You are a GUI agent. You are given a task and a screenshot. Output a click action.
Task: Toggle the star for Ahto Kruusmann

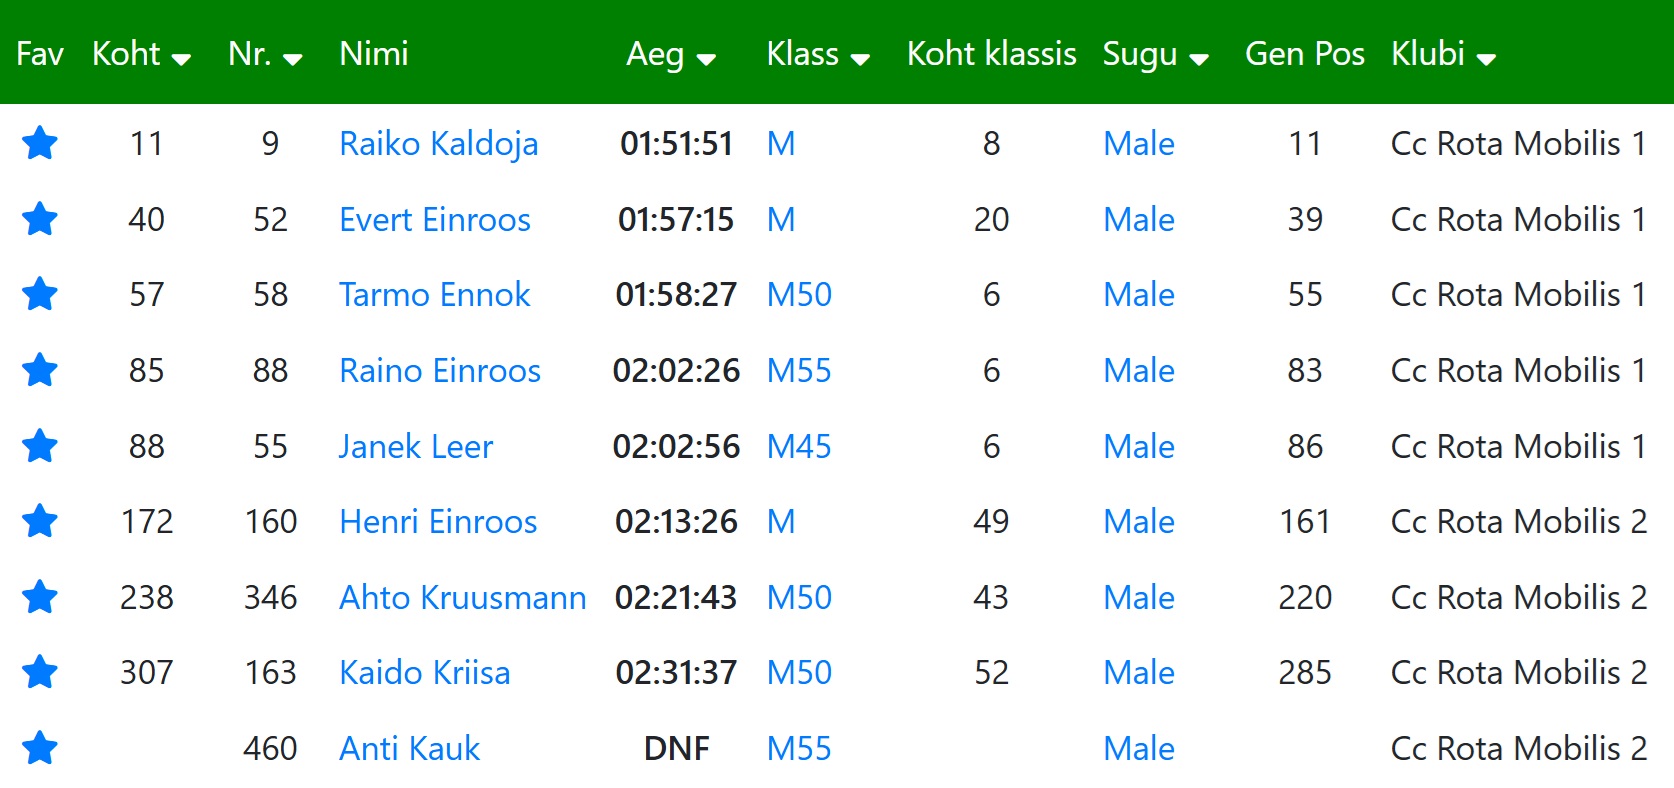tap(40, 597)
